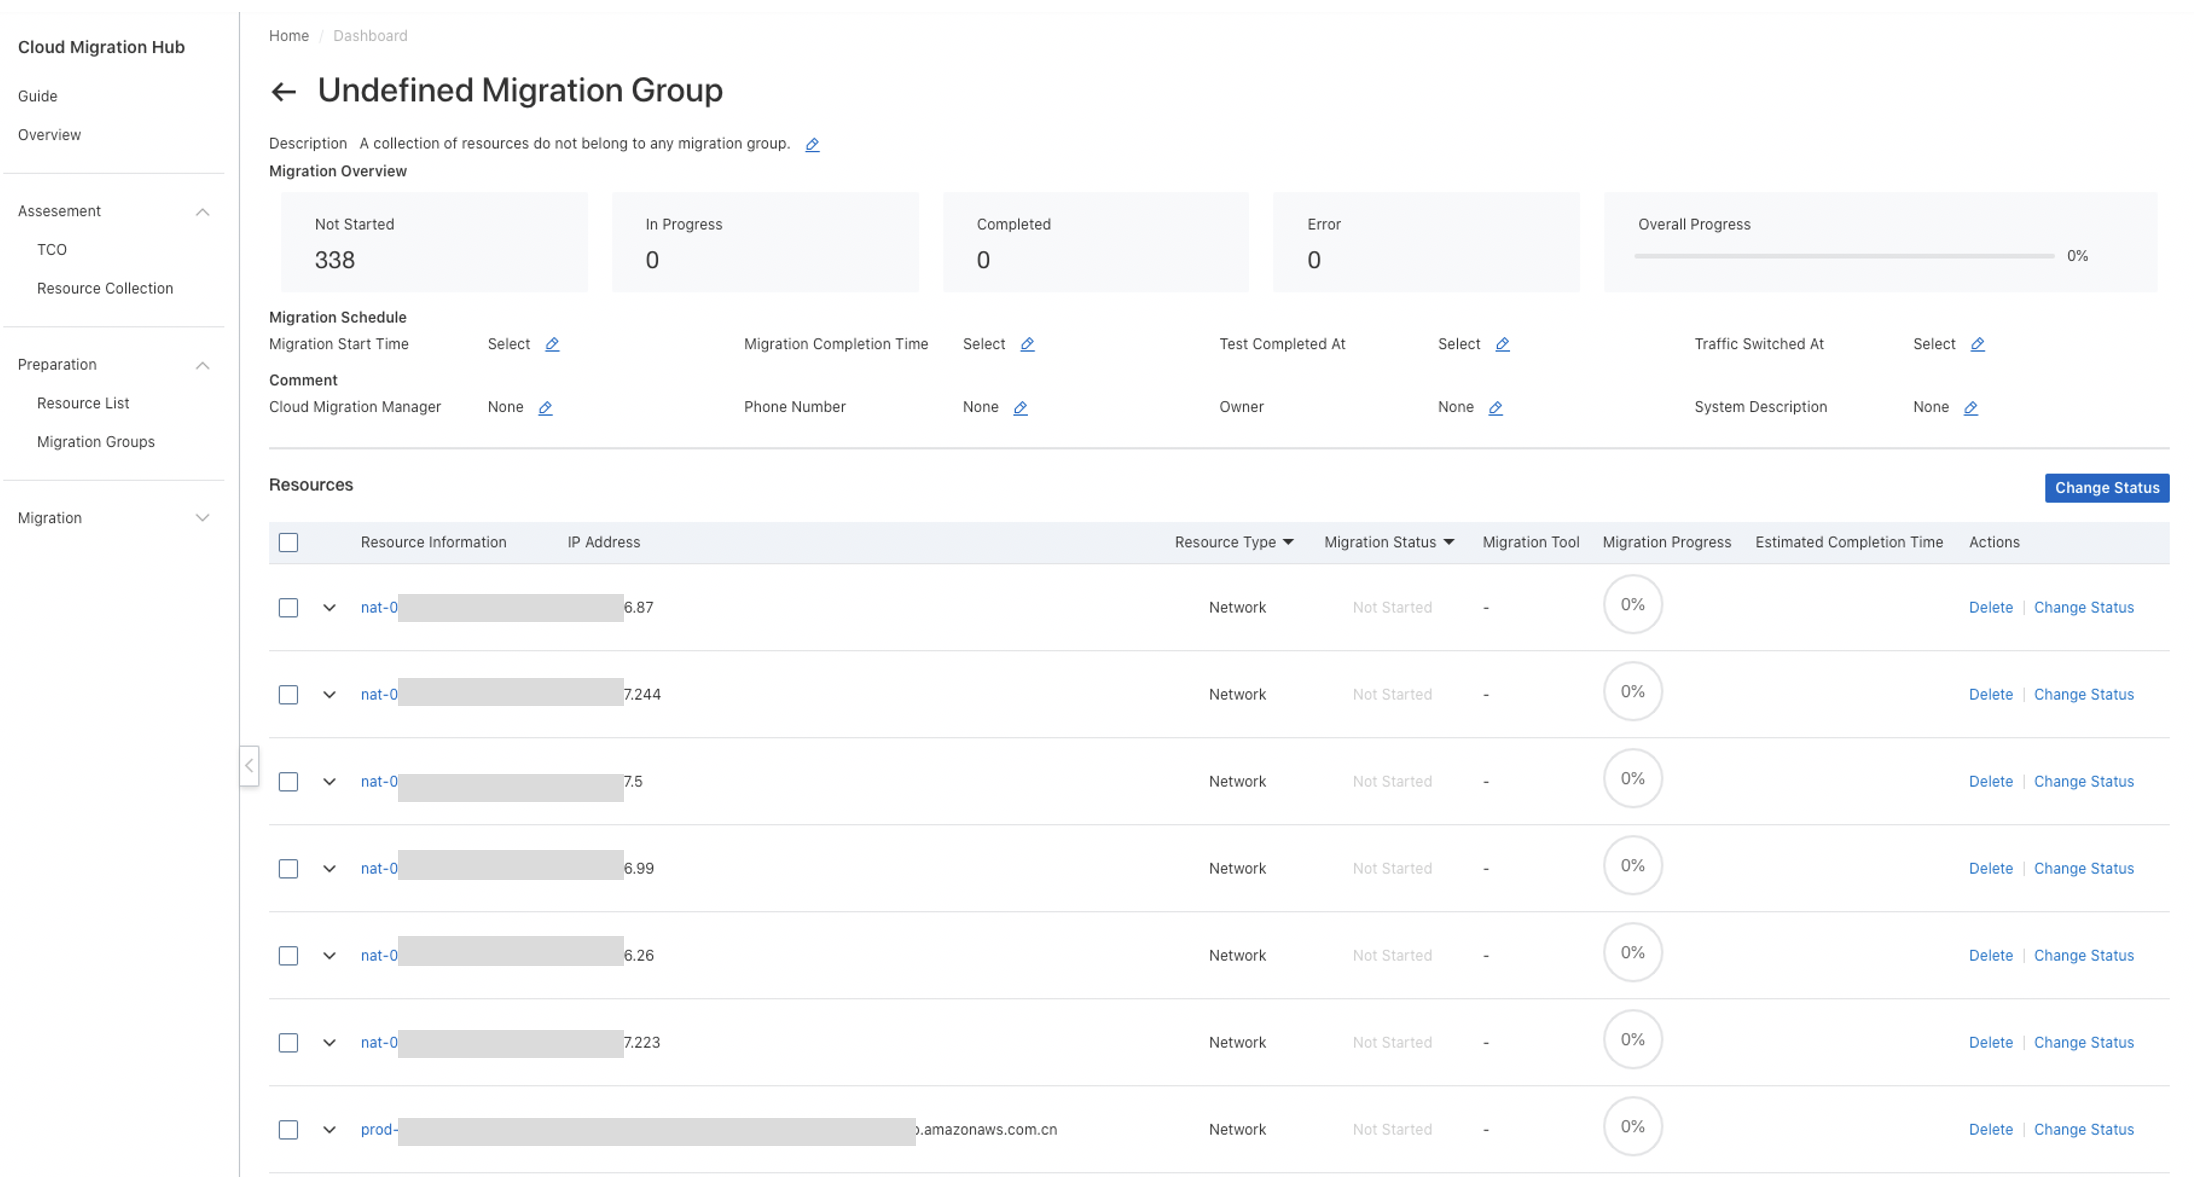Click the Overall Progress bar
The width and height of the screenshot is (2194, 1186).
[x=1843, y=257]
